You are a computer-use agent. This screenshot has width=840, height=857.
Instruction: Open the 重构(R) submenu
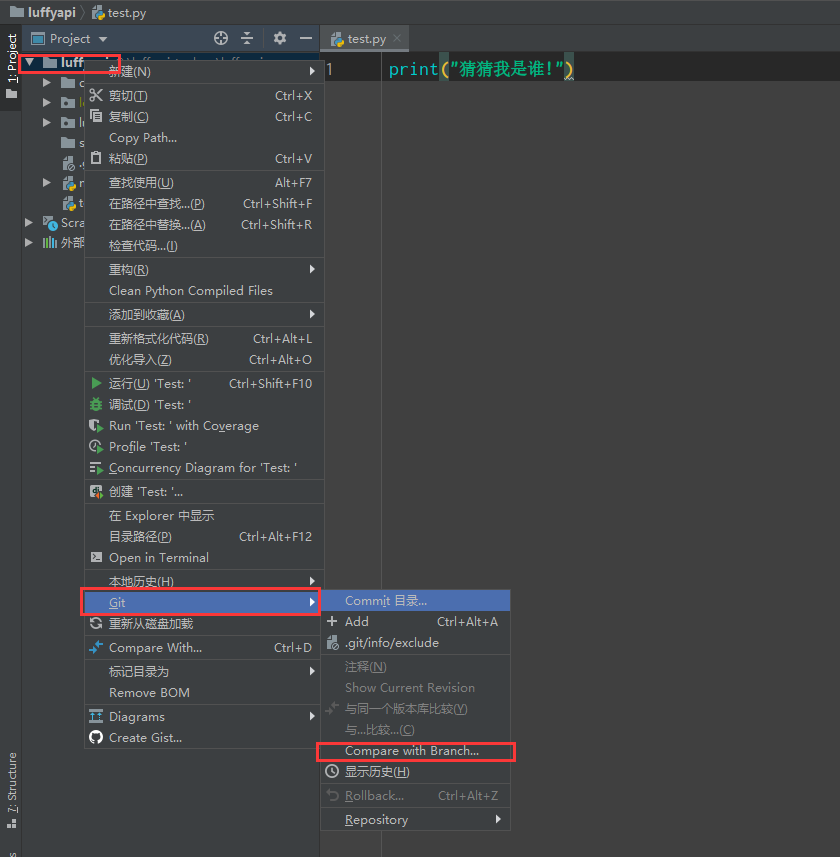click(x=204, y=269)
